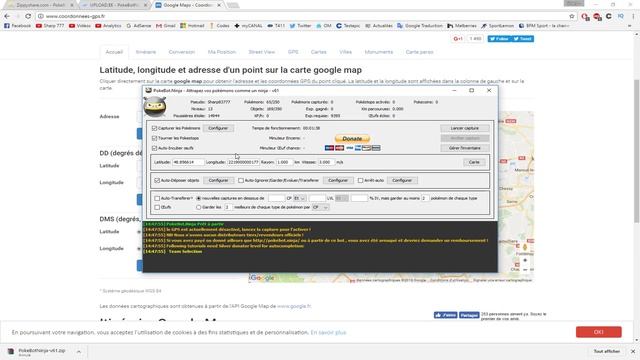This screenshot has height=360, width=640.
Task: Open the Conversion tab
Action: click(x=182, y=52)
